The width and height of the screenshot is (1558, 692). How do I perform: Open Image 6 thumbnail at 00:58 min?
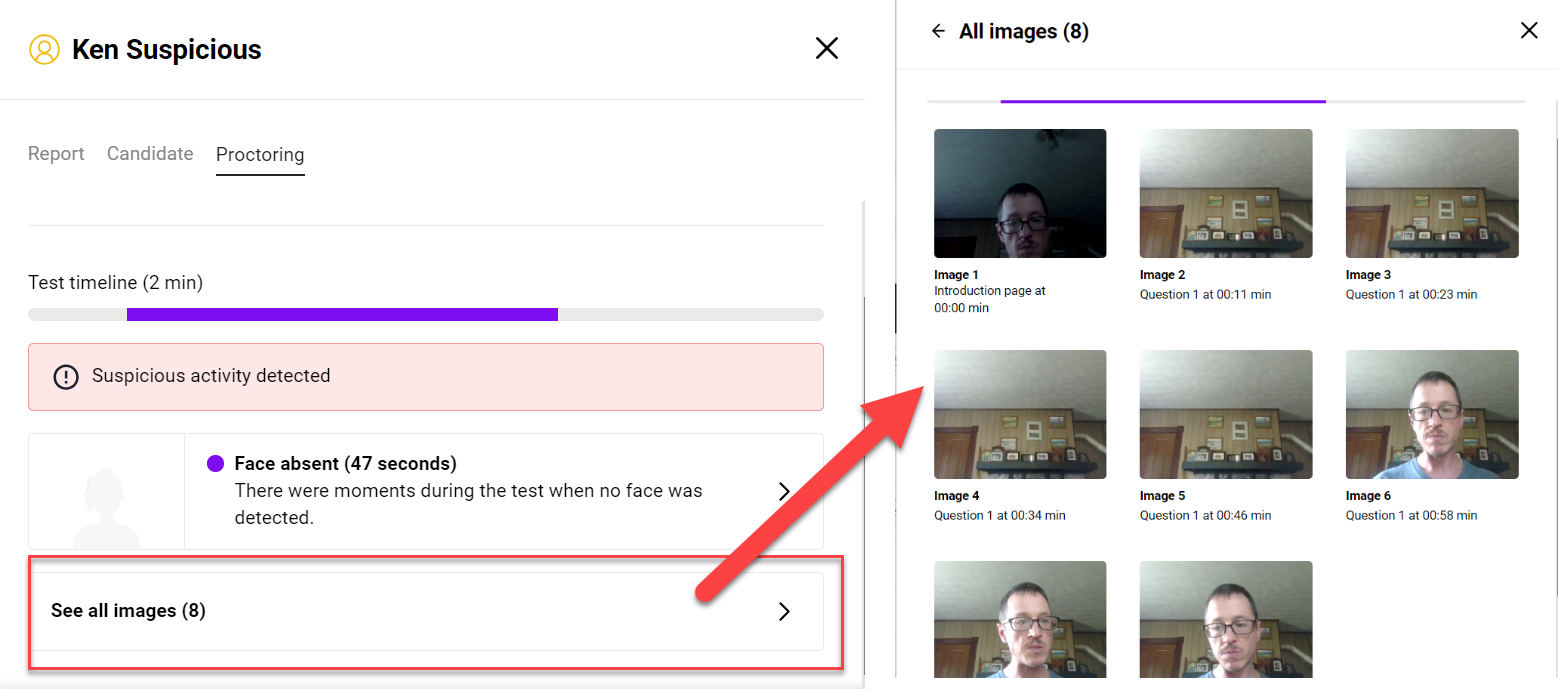pos(1432,415)
